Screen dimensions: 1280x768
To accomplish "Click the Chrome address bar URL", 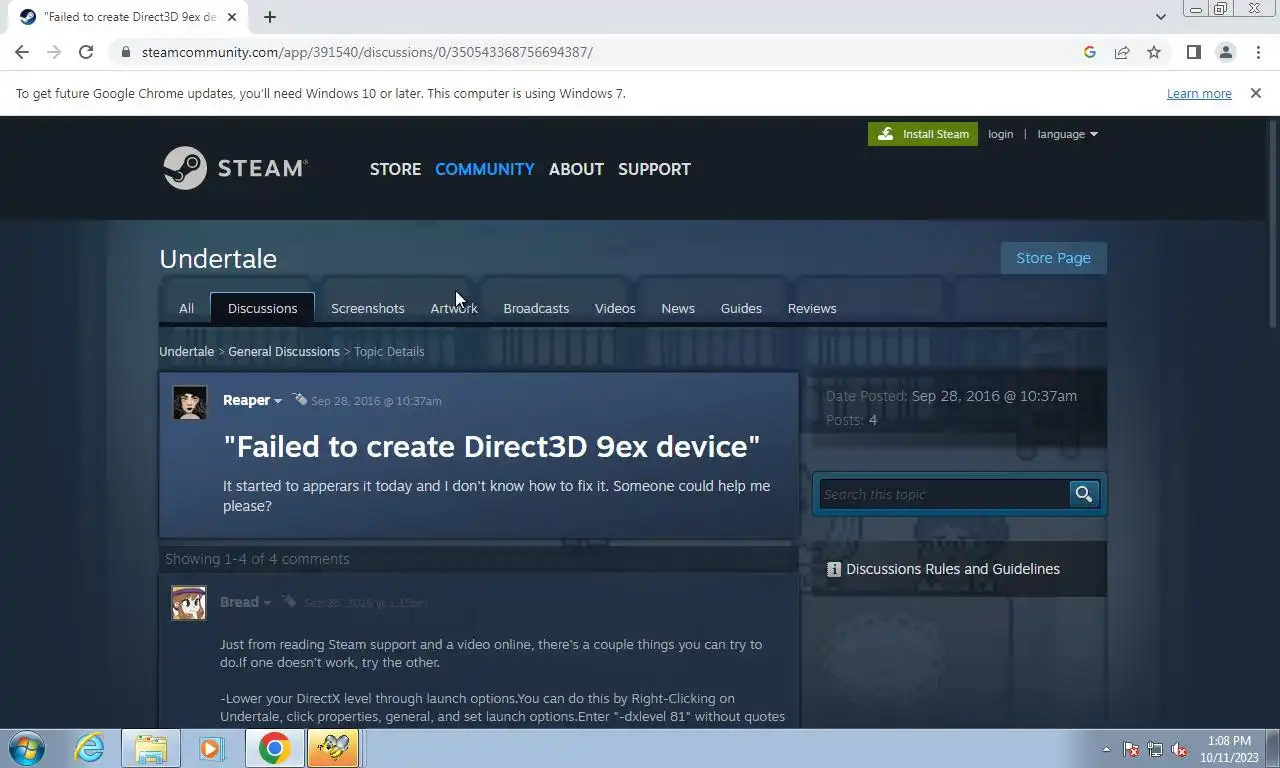I will click(367, 52).
